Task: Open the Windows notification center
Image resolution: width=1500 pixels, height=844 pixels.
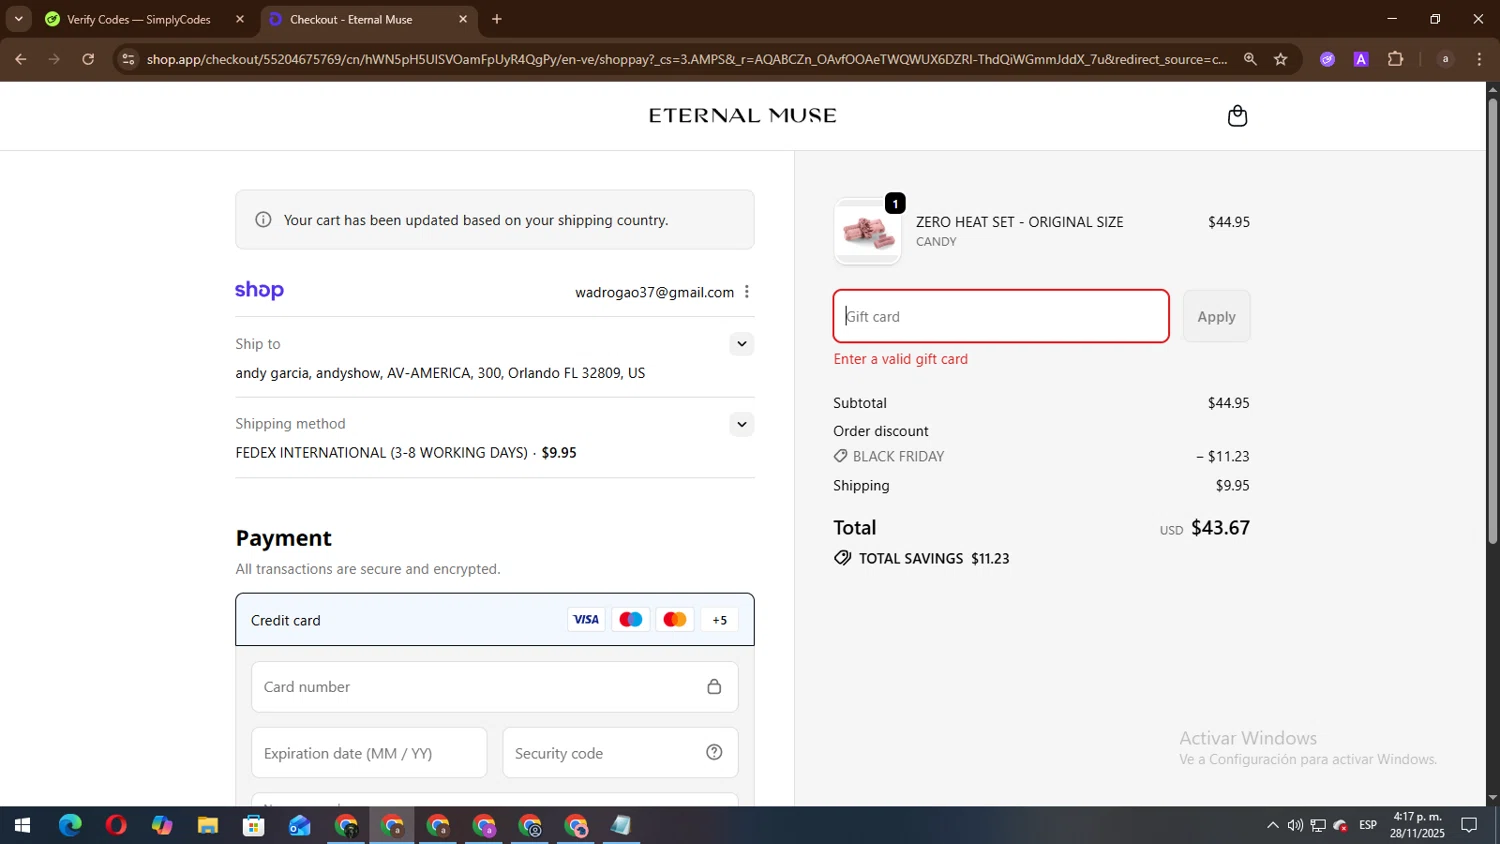Action: pos(1469,826)
